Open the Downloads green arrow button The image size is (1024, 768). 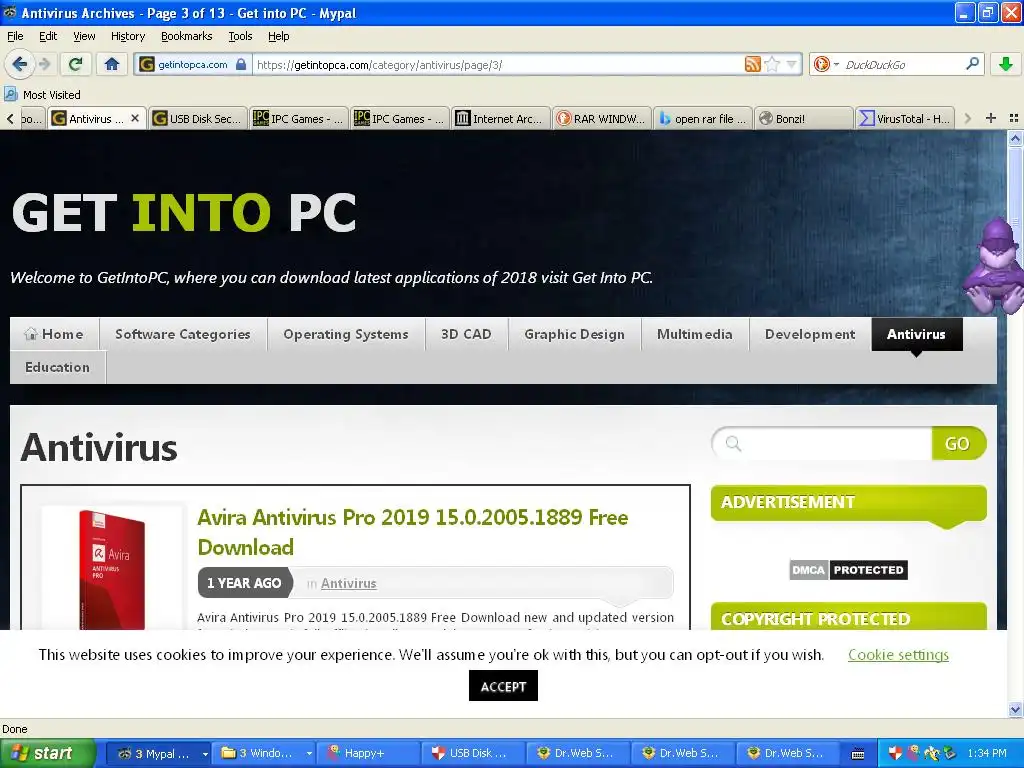1006,64
